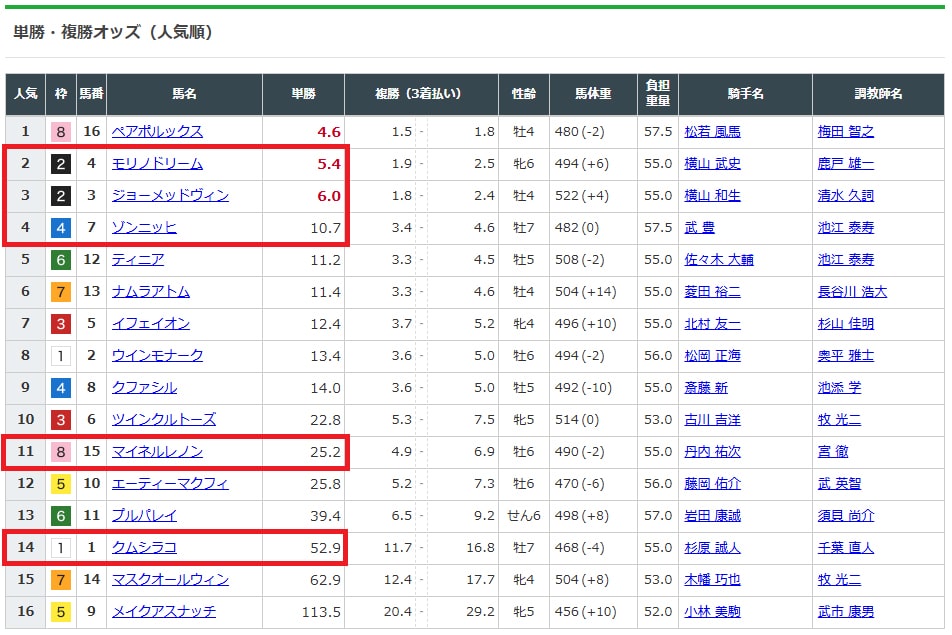
Task: Click pink frame 8 badge for ベアポルックス
Action: (61, 132)
